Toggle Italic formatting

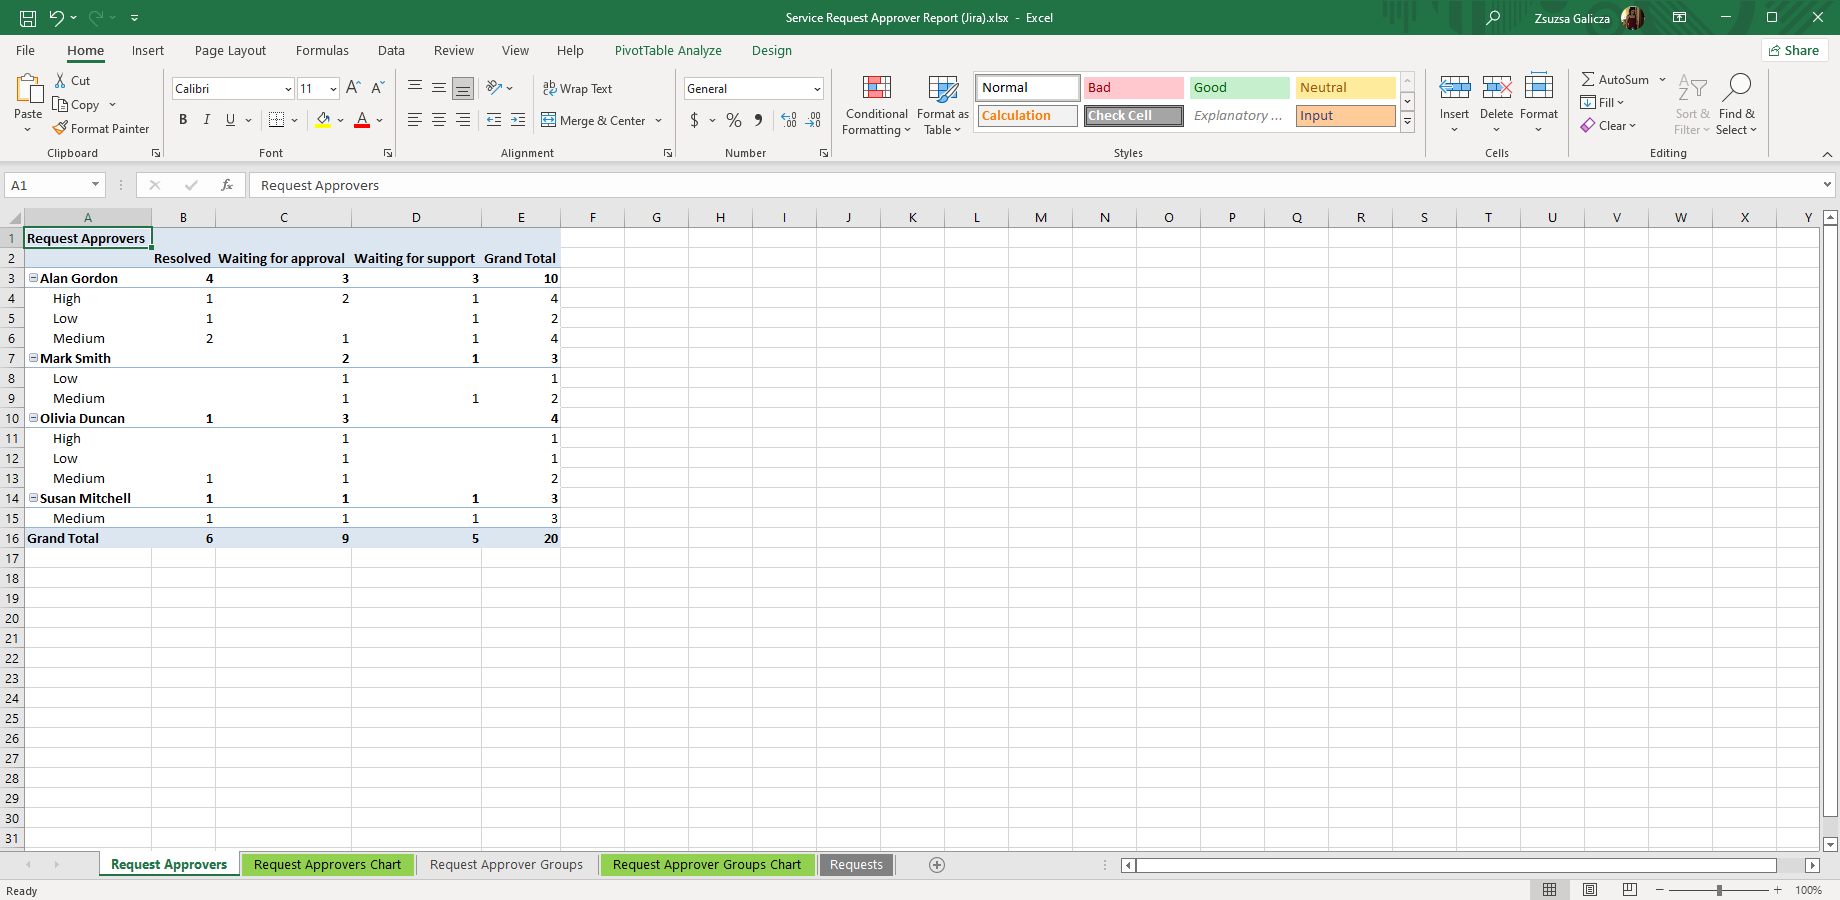207,120
